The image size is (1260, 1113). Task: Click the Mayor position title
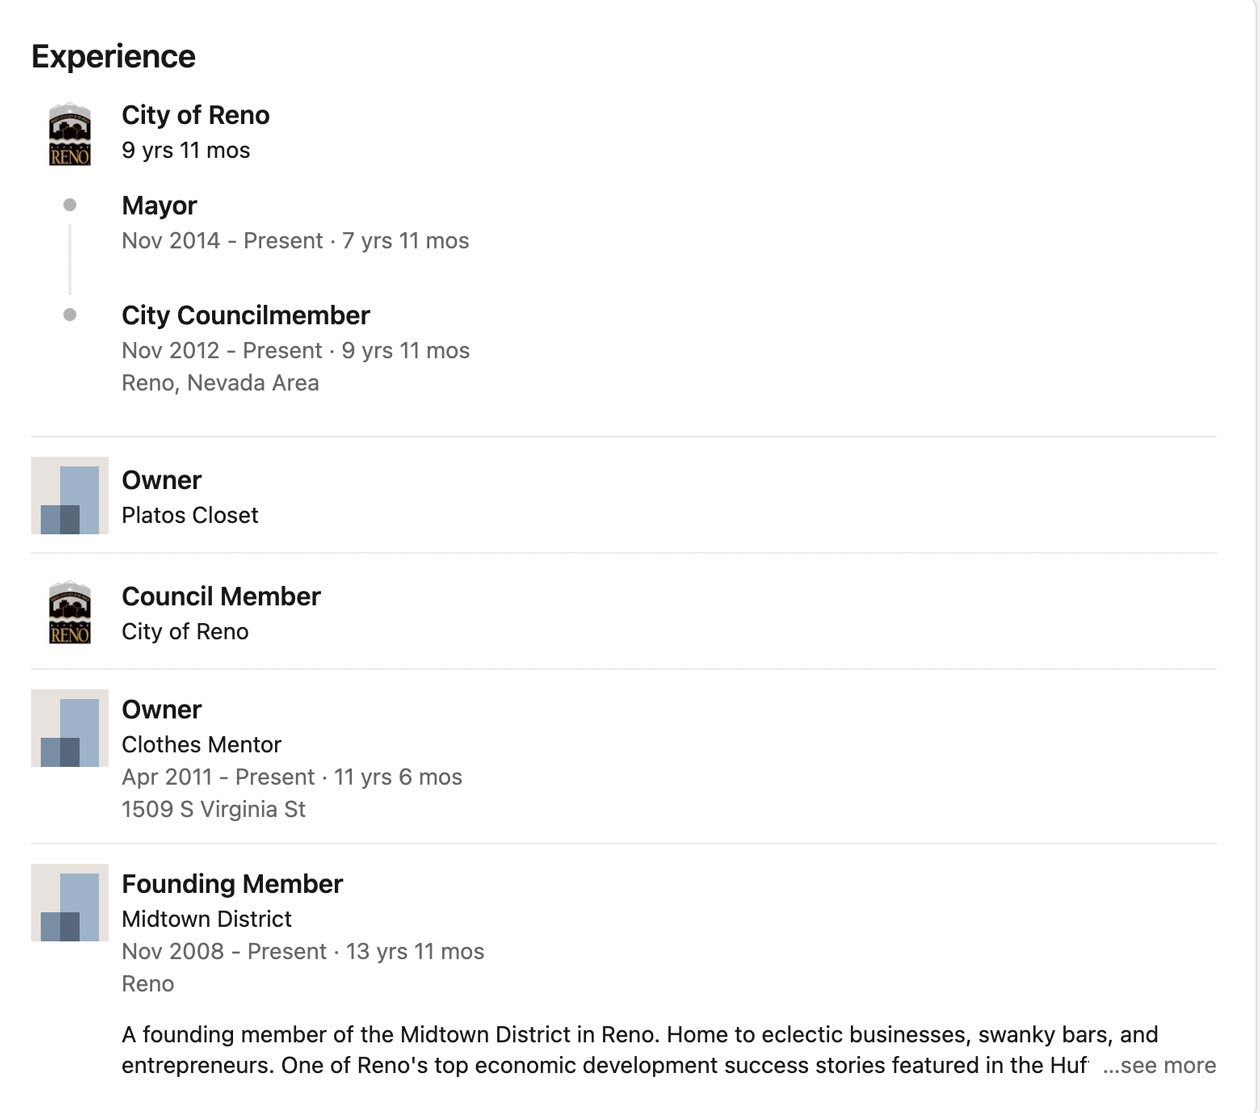pos(159,205)
